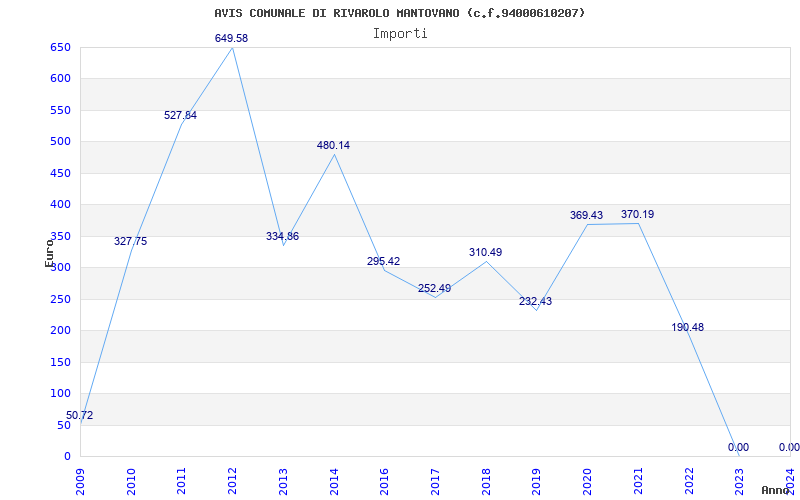
Task: Click the 2012 x-axis year label
Action: pyautogui.click(x=232, y=481)
